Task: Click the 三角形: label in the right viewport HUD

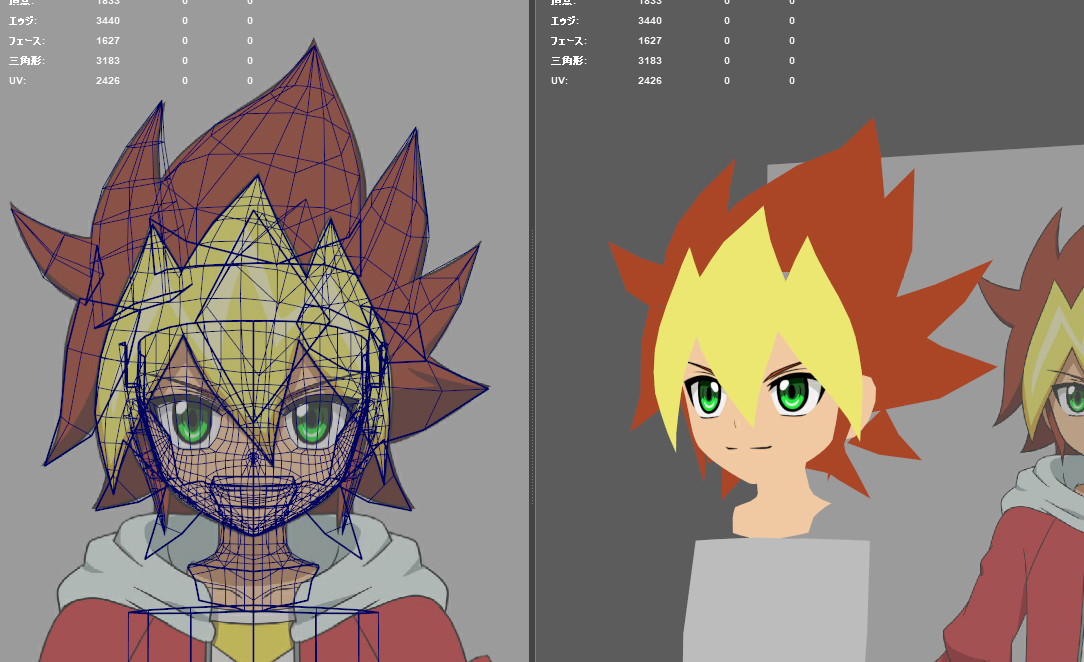Action: pos(568,61)
